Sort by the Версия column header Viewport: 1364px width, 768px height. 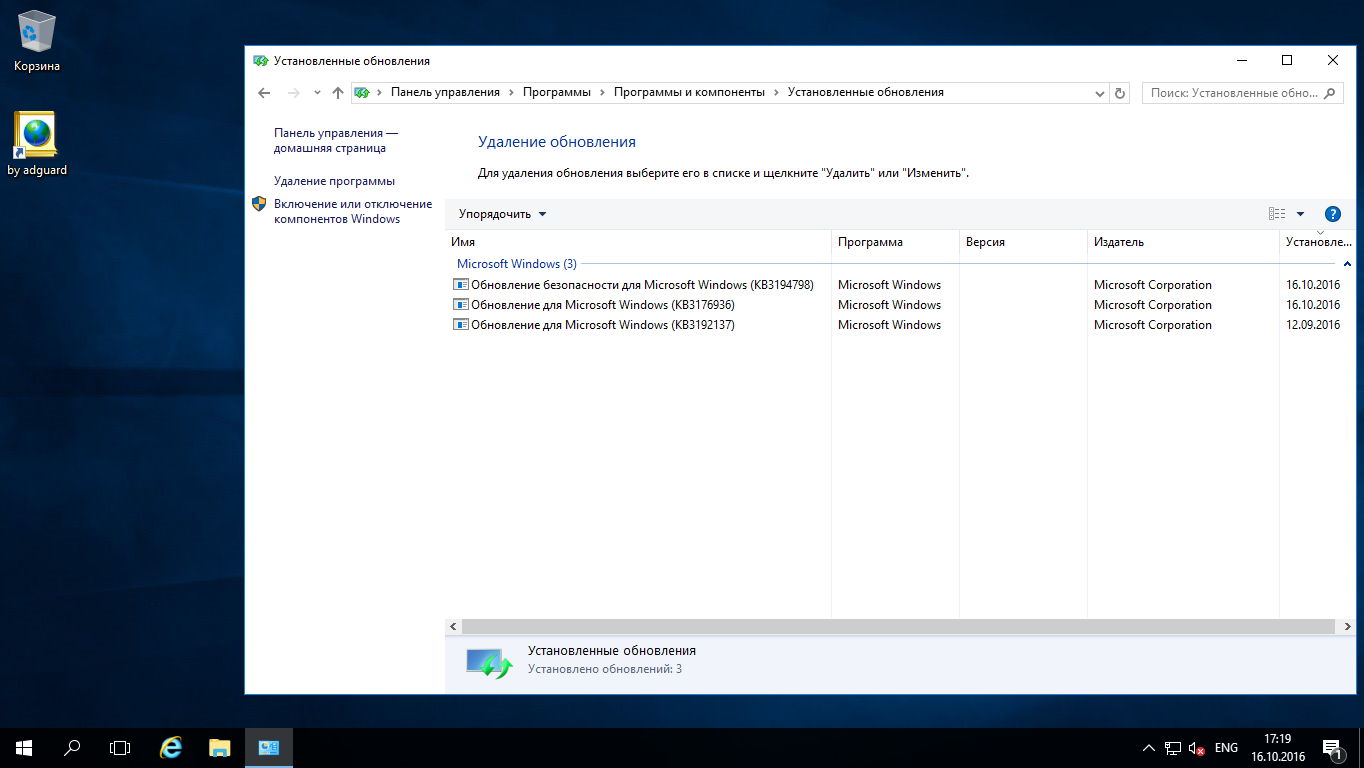(x=1023, y=242)
